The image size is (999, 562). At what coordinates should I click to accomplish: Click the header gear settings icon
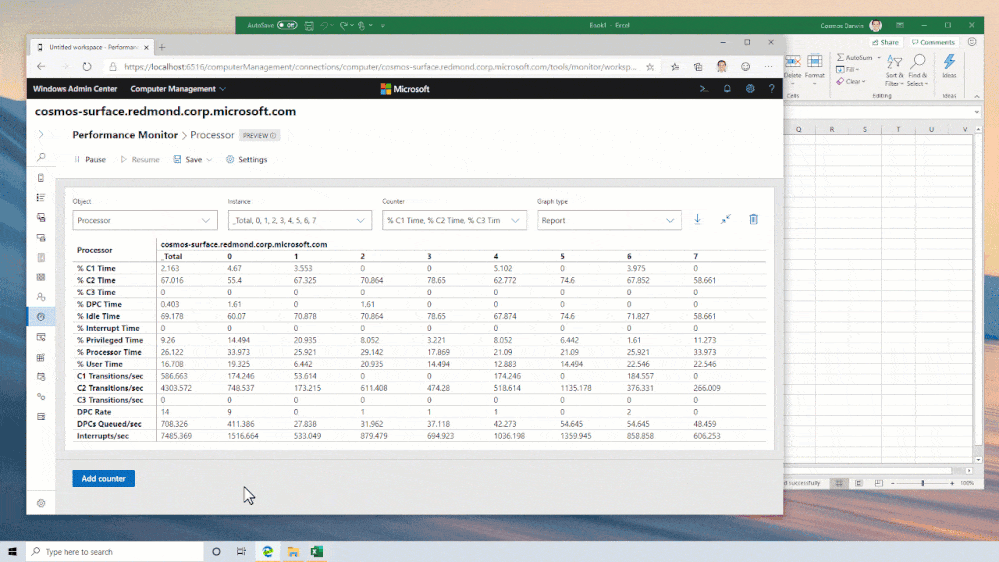tap(750, 89)
